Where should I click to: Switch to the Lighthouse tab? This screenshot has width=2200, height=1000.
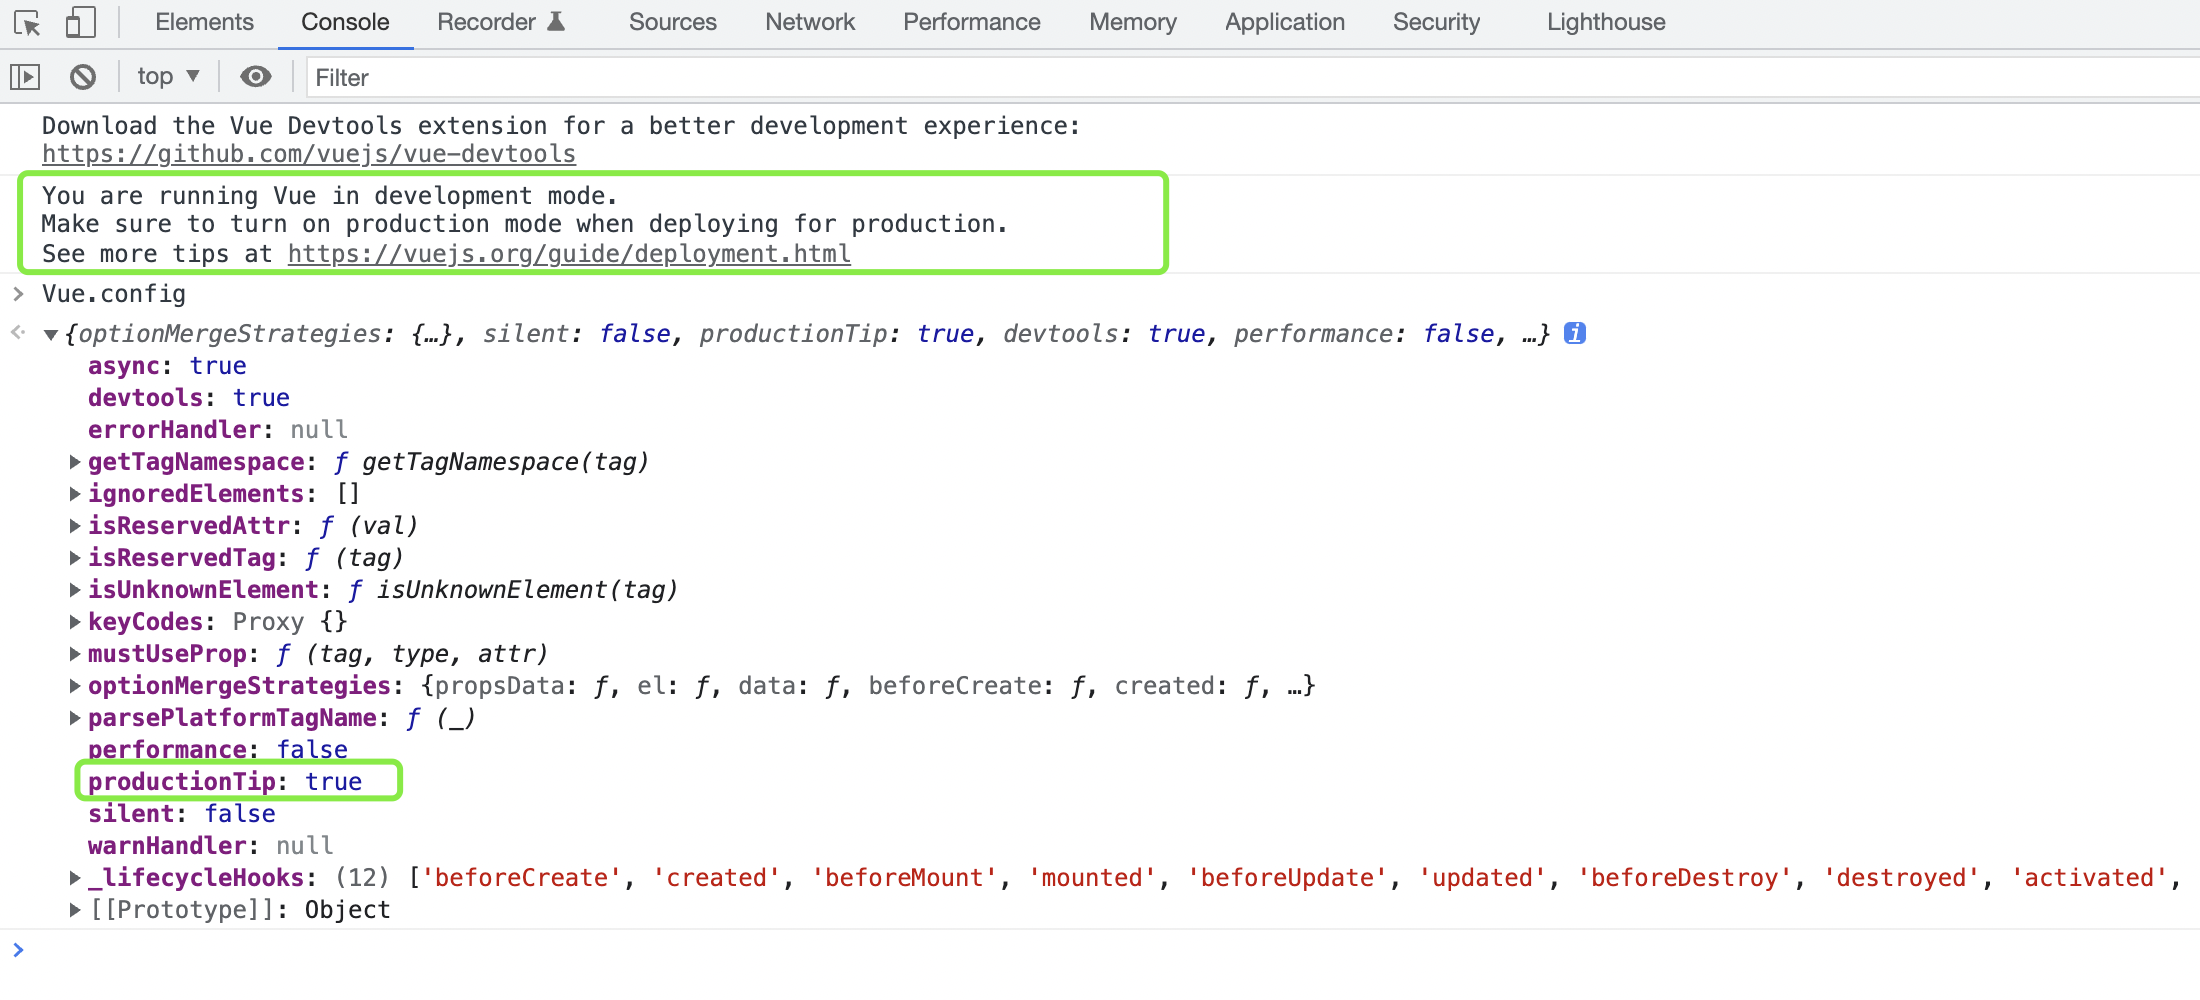[1606, 22]
